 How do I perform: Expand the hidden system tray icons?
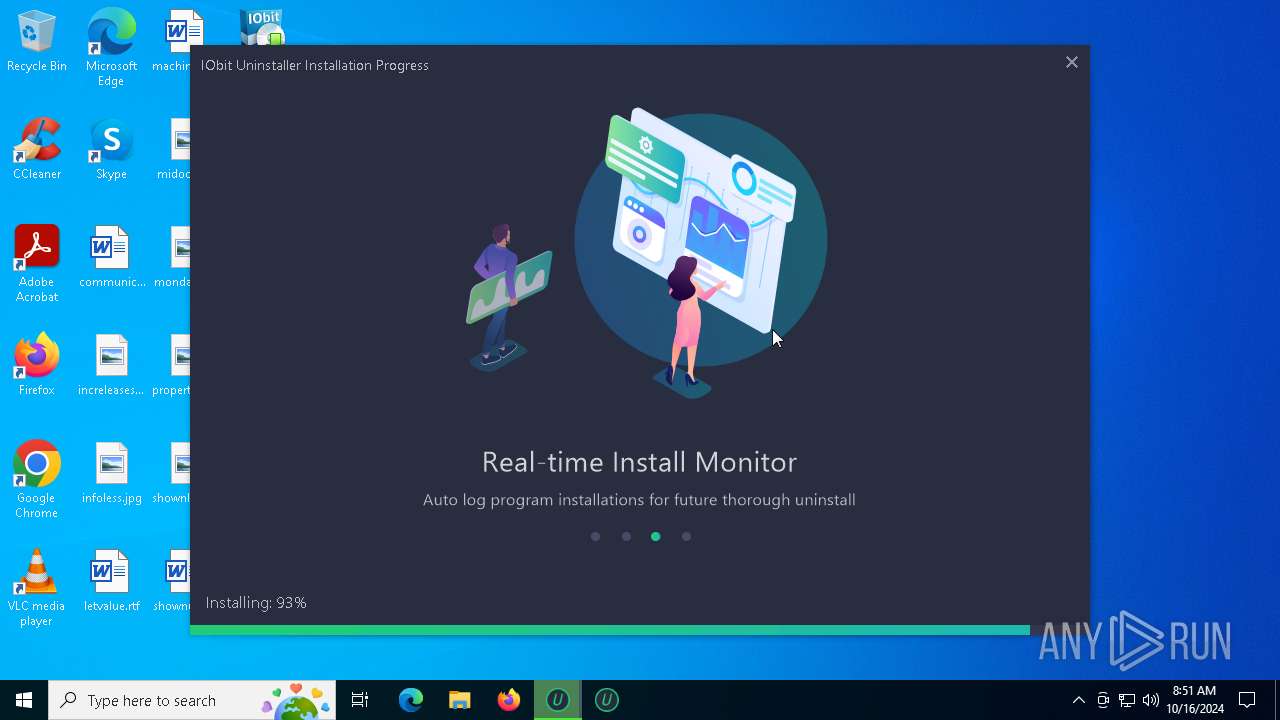click(x=1078, y=700)
